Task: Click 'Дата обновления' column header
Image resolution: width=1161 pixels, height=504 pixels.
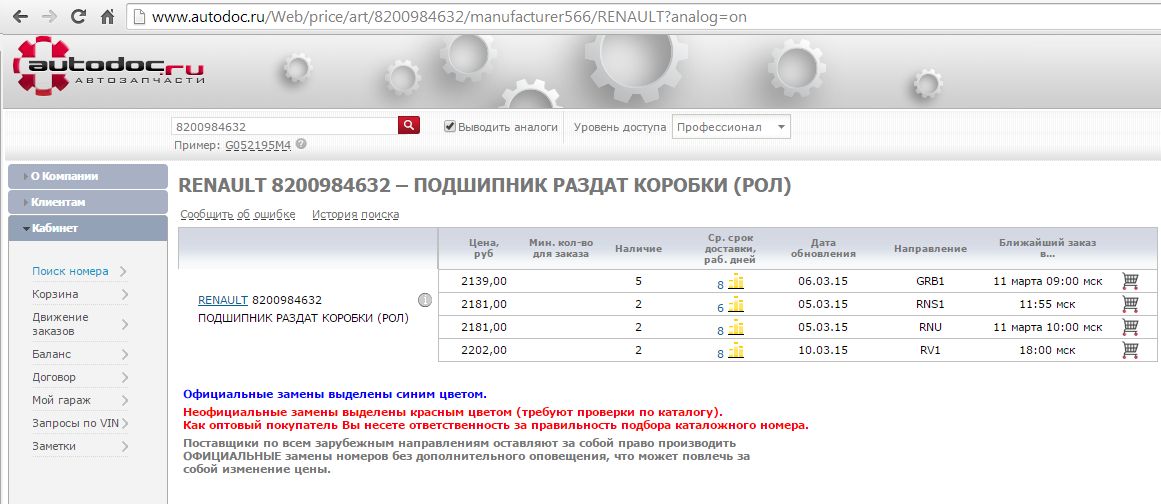Action: click(x=823, y=248)
